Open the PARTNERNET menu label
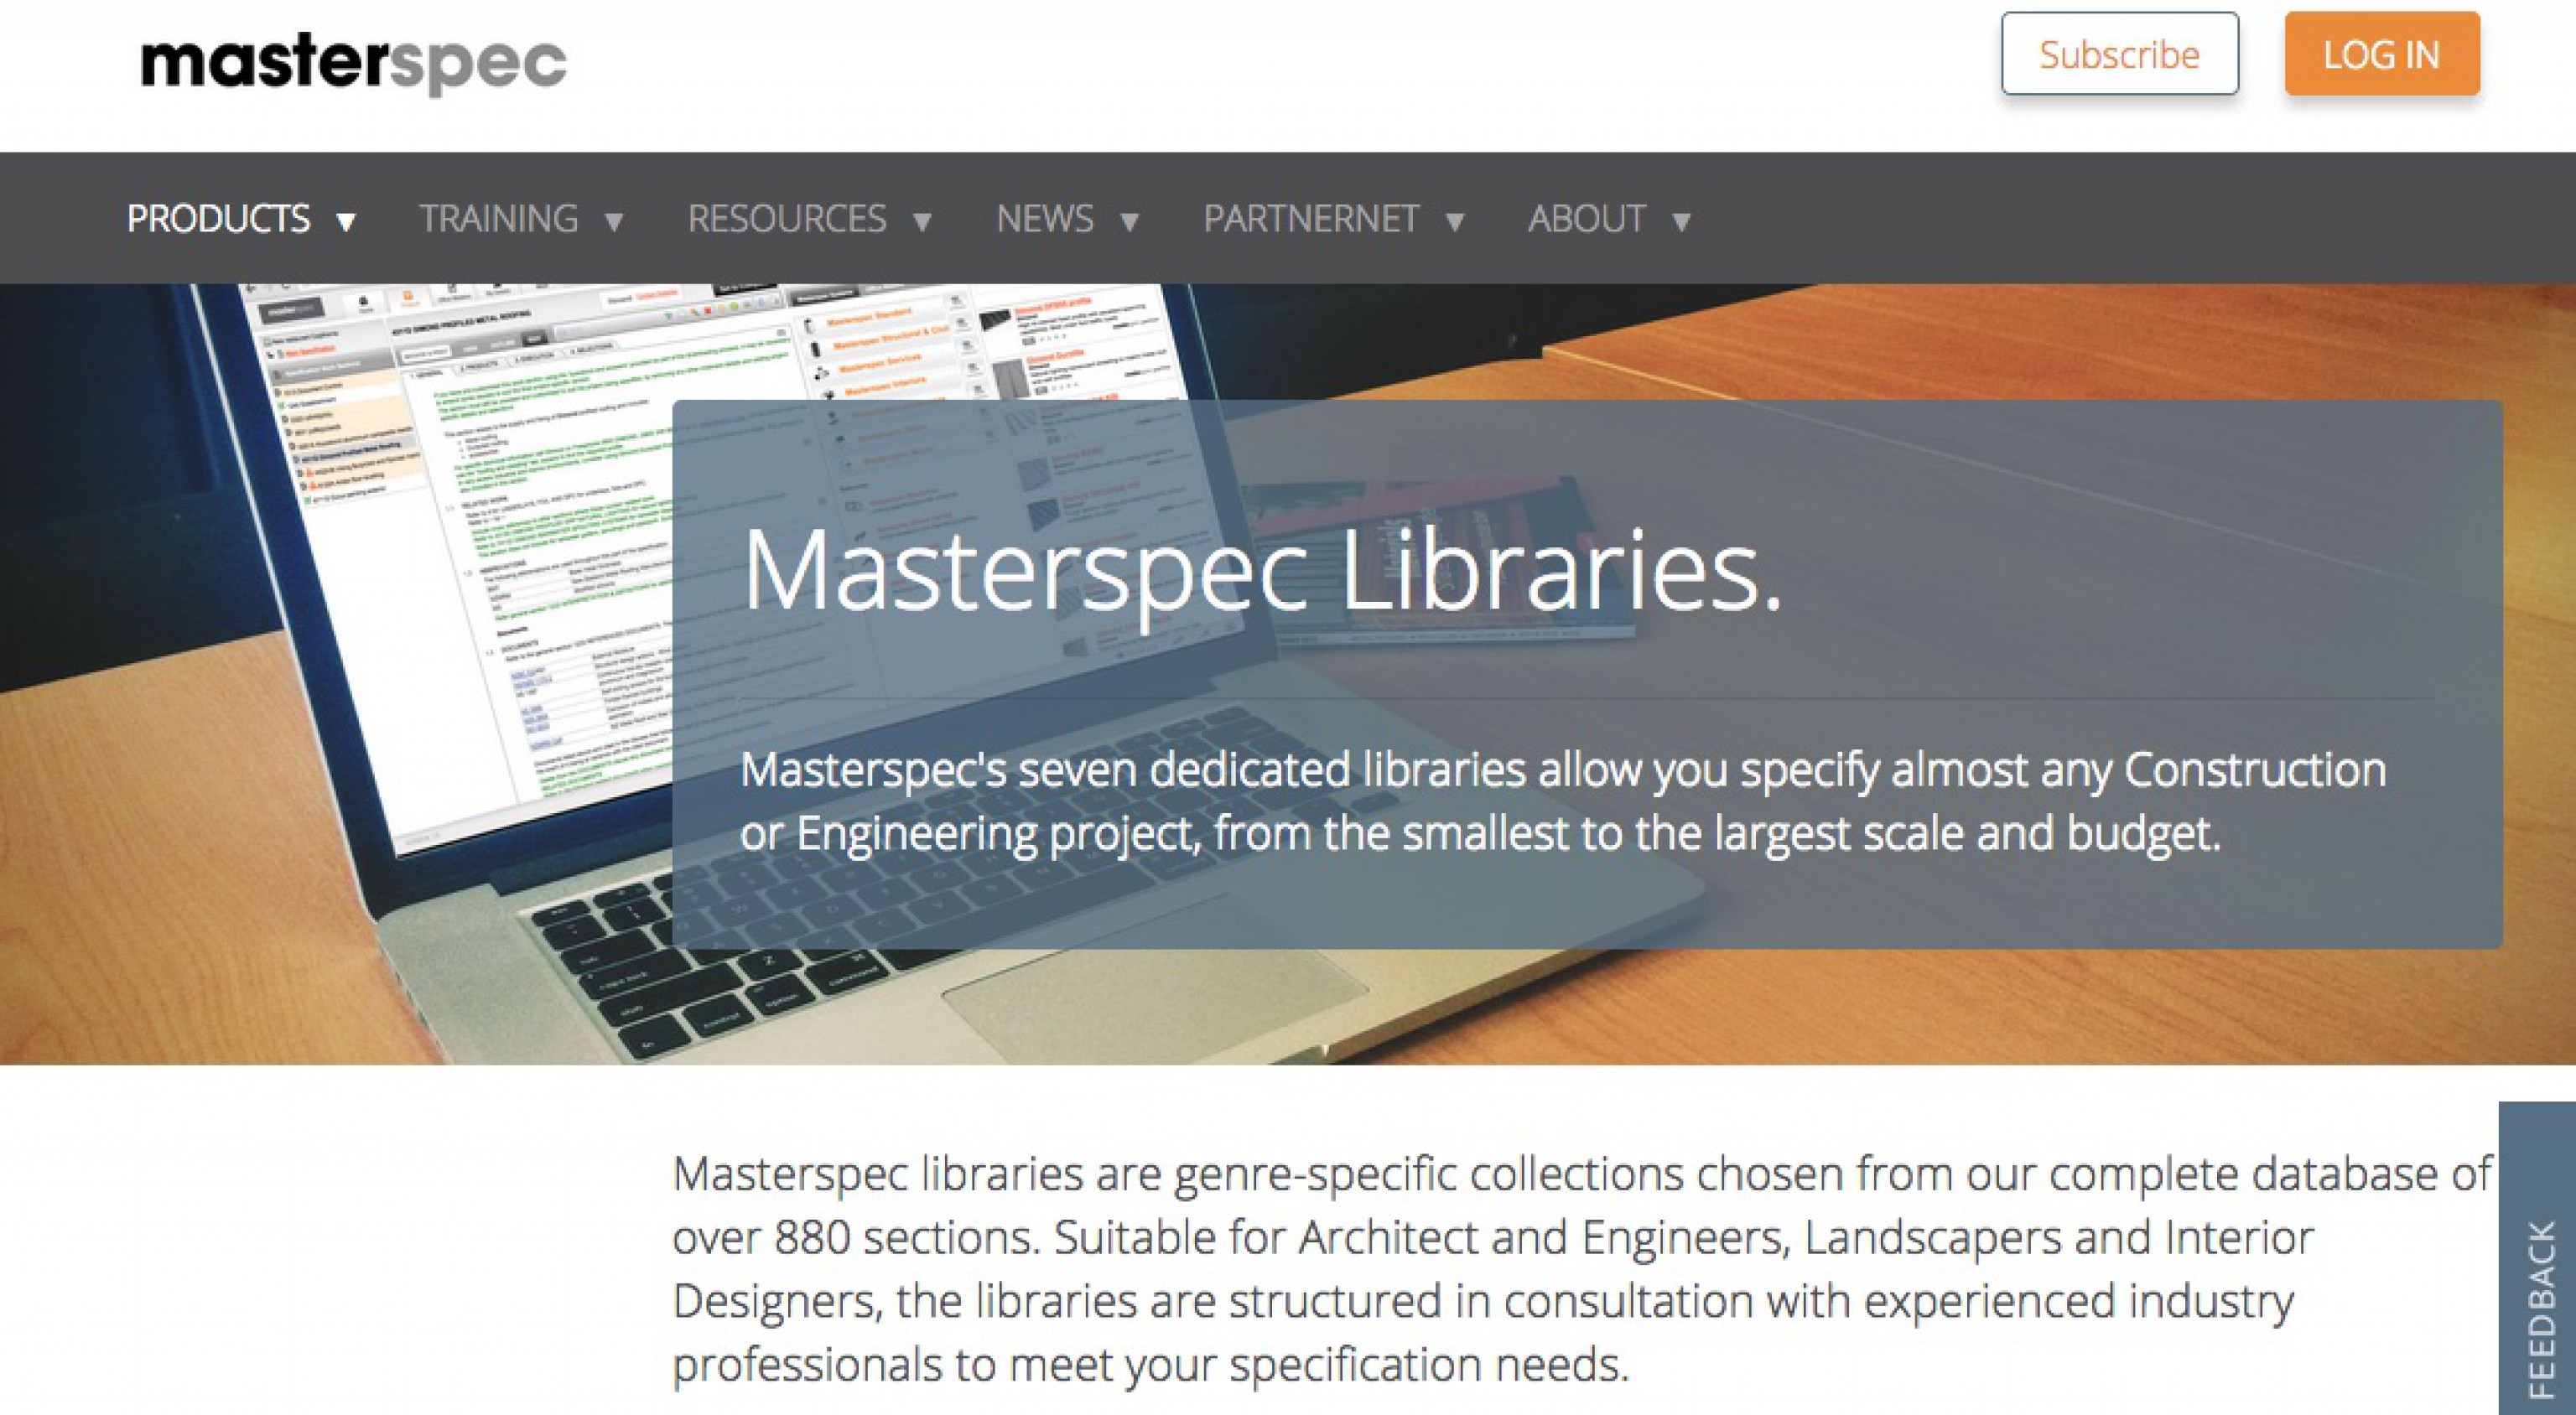 tap(1310, 219)
